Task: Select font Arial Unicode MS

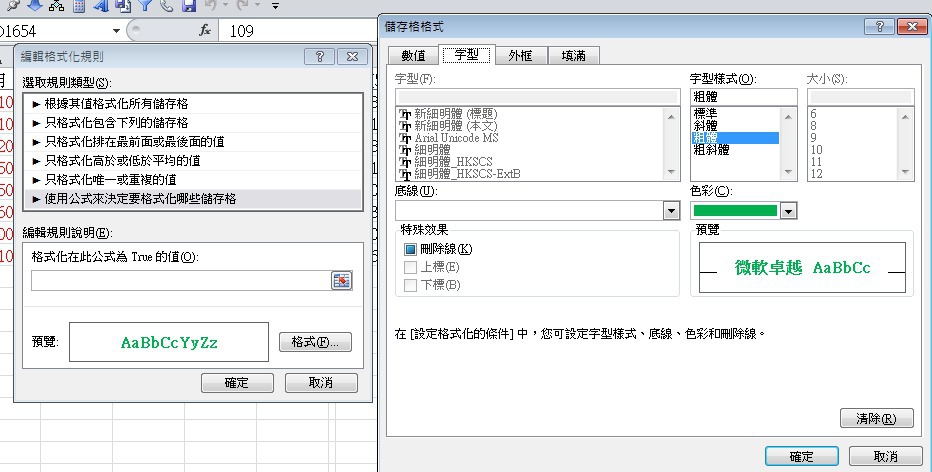Action: point(456,138)
